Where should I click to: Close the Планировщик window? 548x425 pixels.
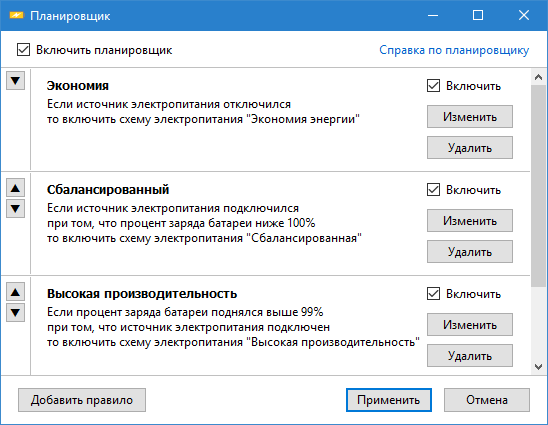(x=524, y=15)
